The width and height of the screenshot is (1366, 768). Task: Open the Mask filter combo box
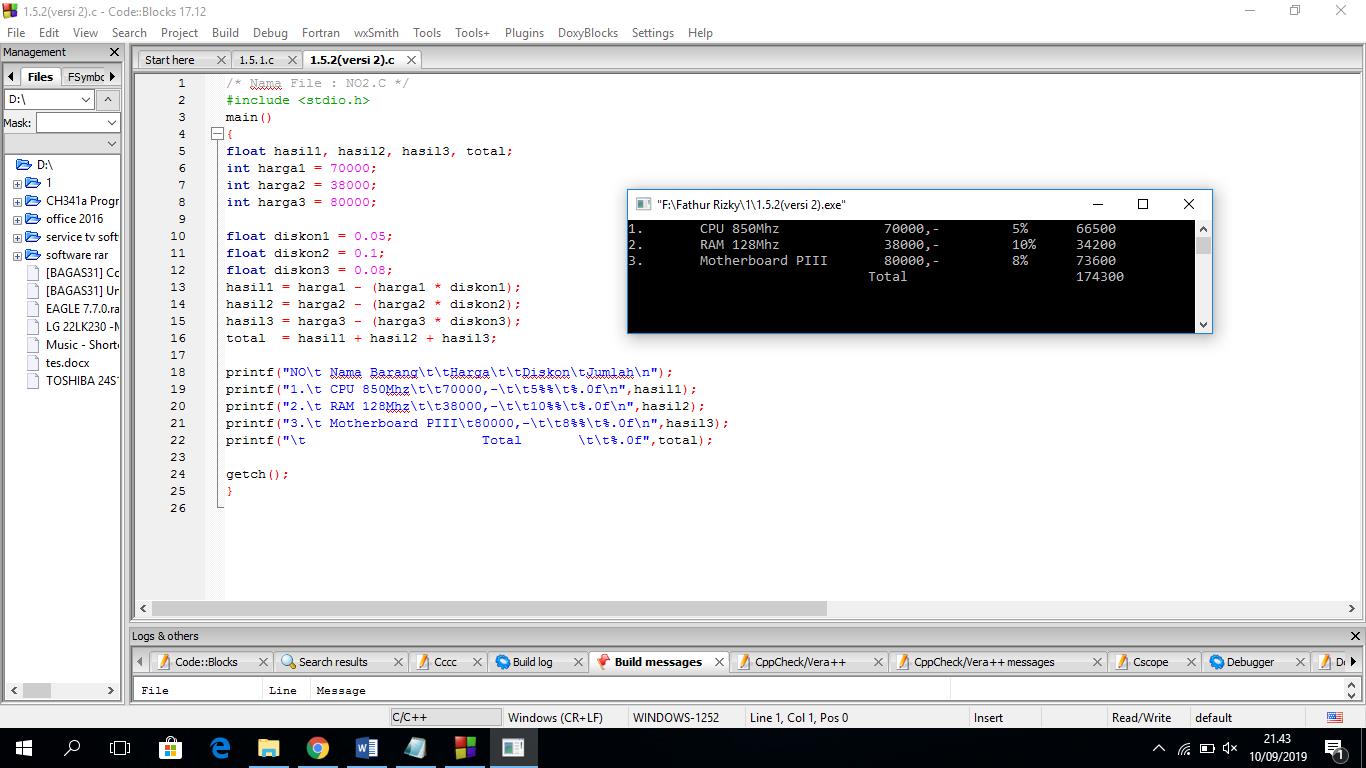pyautogui.click(x=77, y=122)
